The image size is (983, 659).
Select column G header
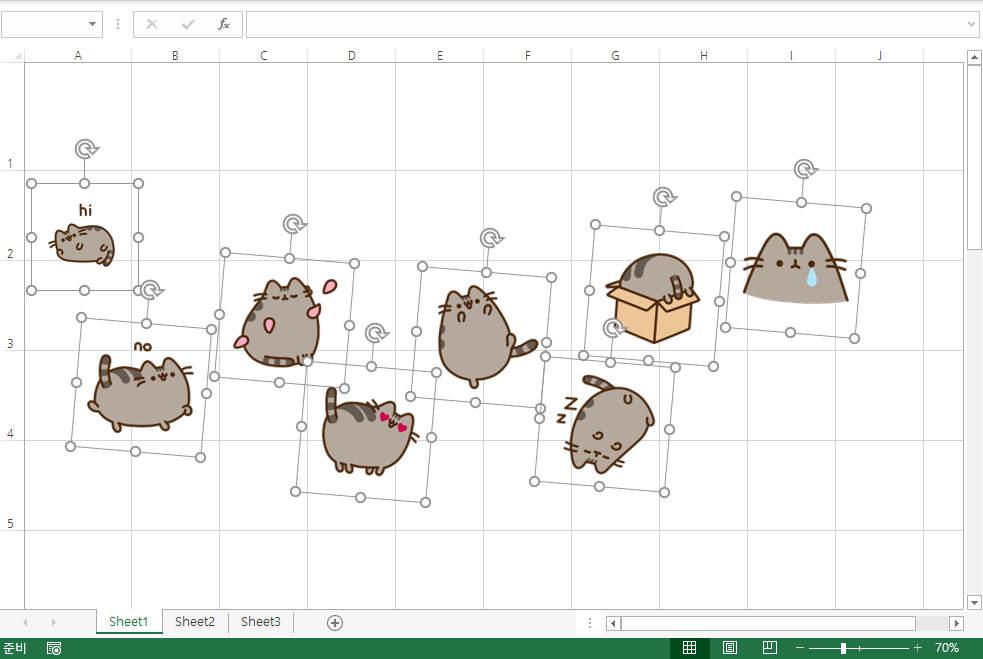(616, 56)
